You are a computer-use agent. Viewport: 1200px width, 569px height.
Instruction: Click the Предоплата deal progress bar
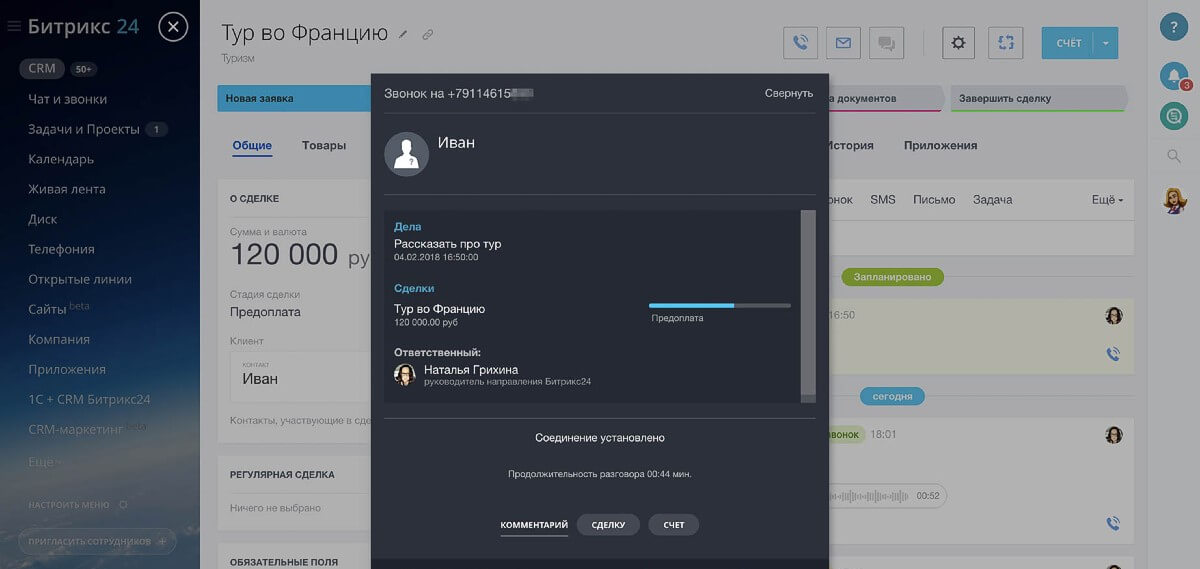coord(719,305)
